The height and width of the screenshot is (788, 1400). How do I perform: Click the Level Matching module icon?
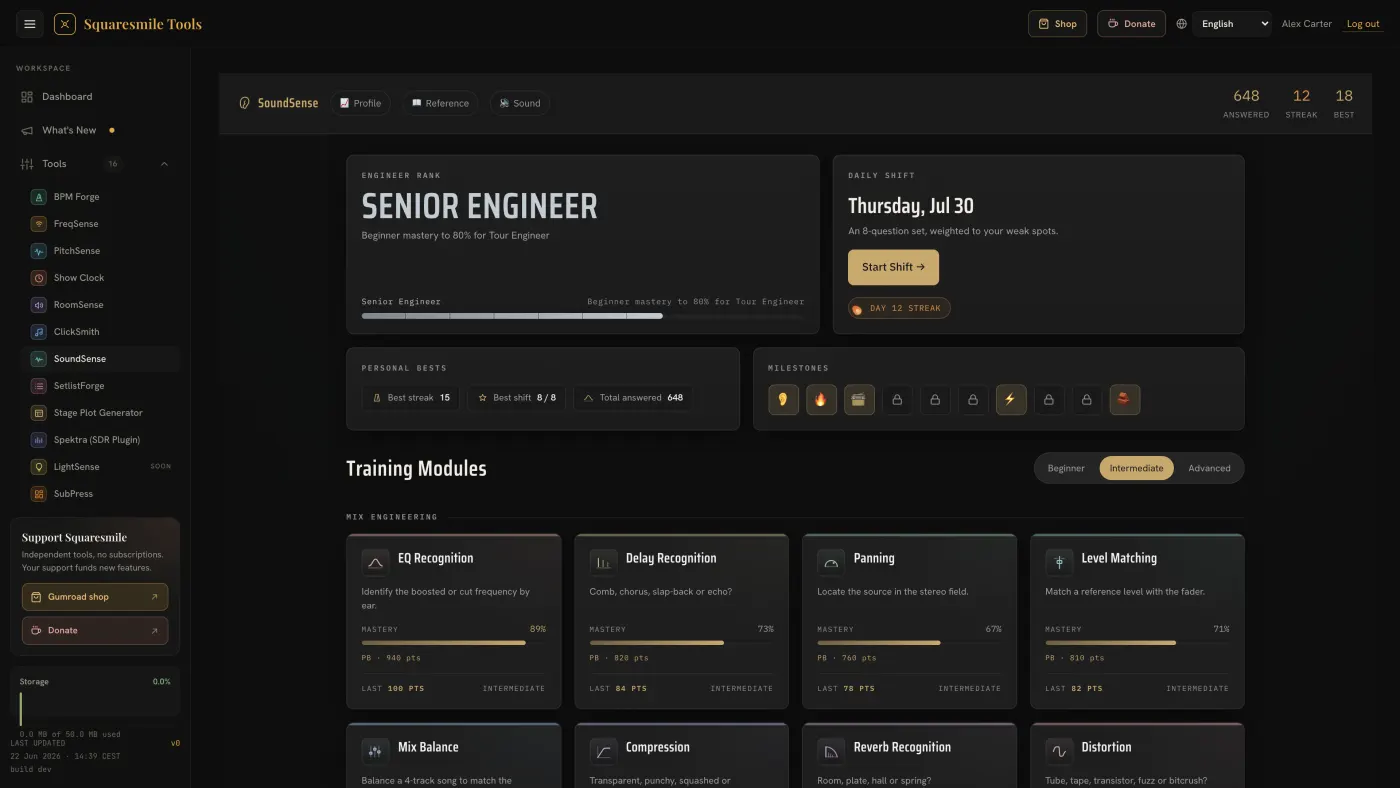[1059, 562]
